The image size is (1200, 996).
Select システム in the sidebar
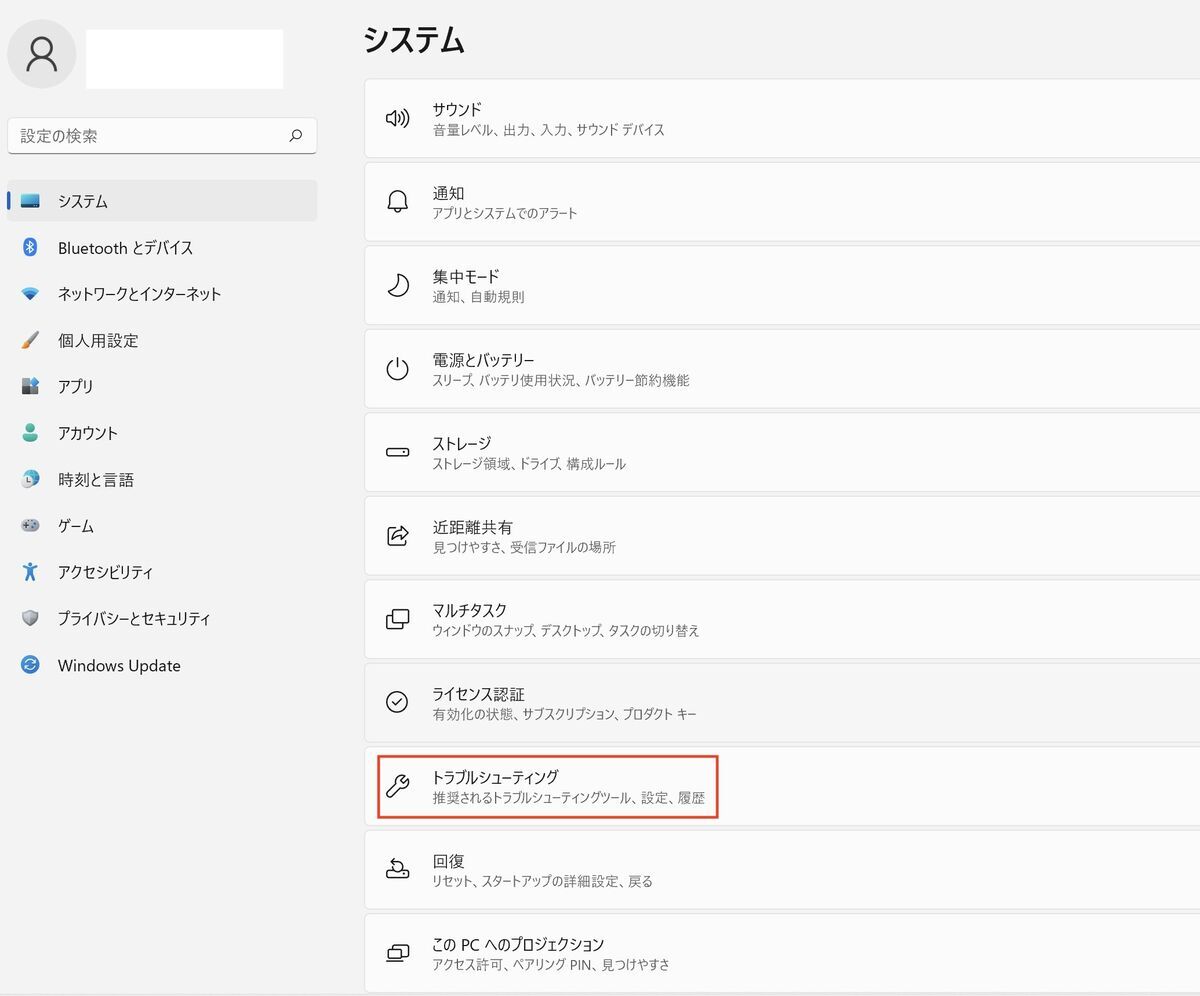click(162, 201)
